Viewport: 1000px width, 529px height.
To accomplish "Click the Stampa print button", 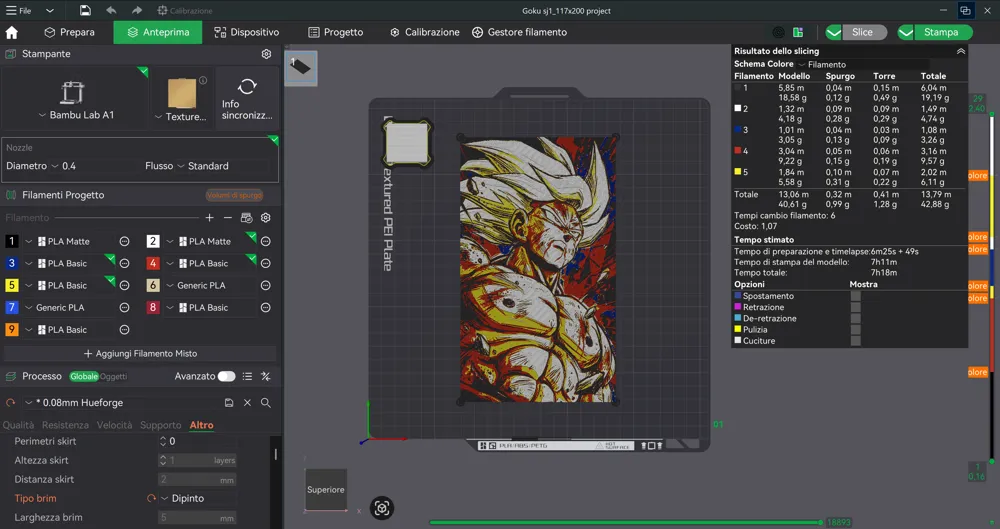I will [x=941, y=33].
